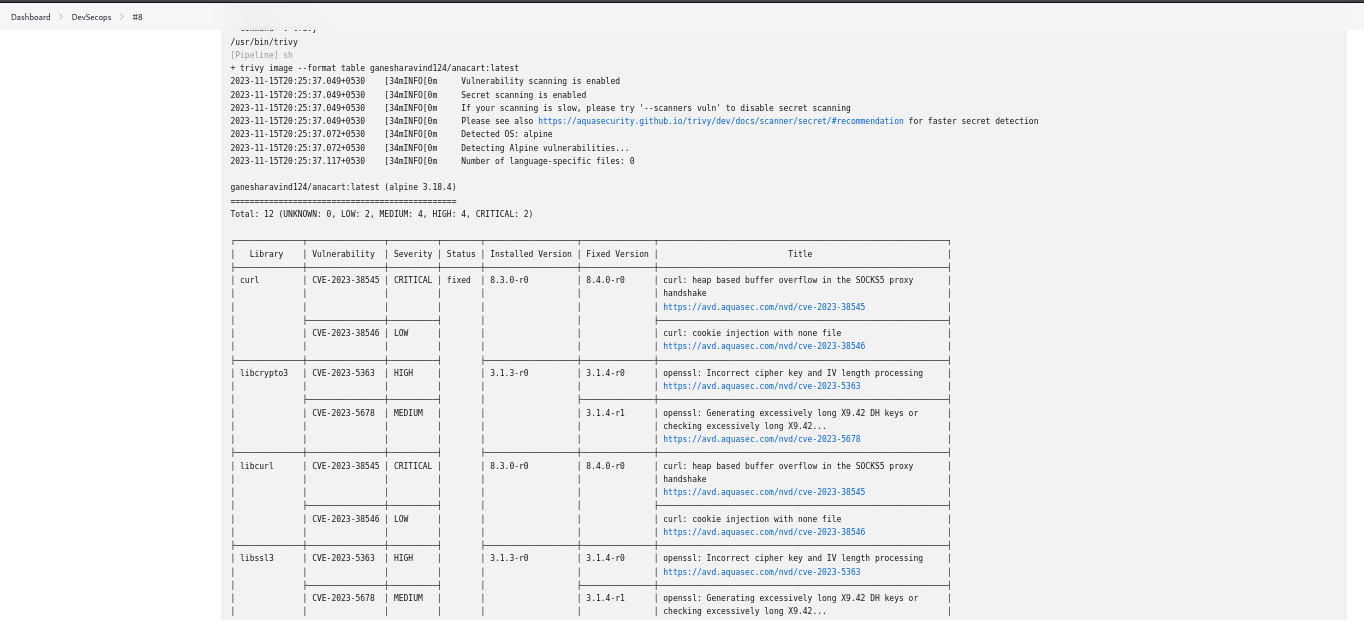1364x620 pixels.
Task: Open the cve-2023-38545 avd link in curl row
Action: pos(764,307)
